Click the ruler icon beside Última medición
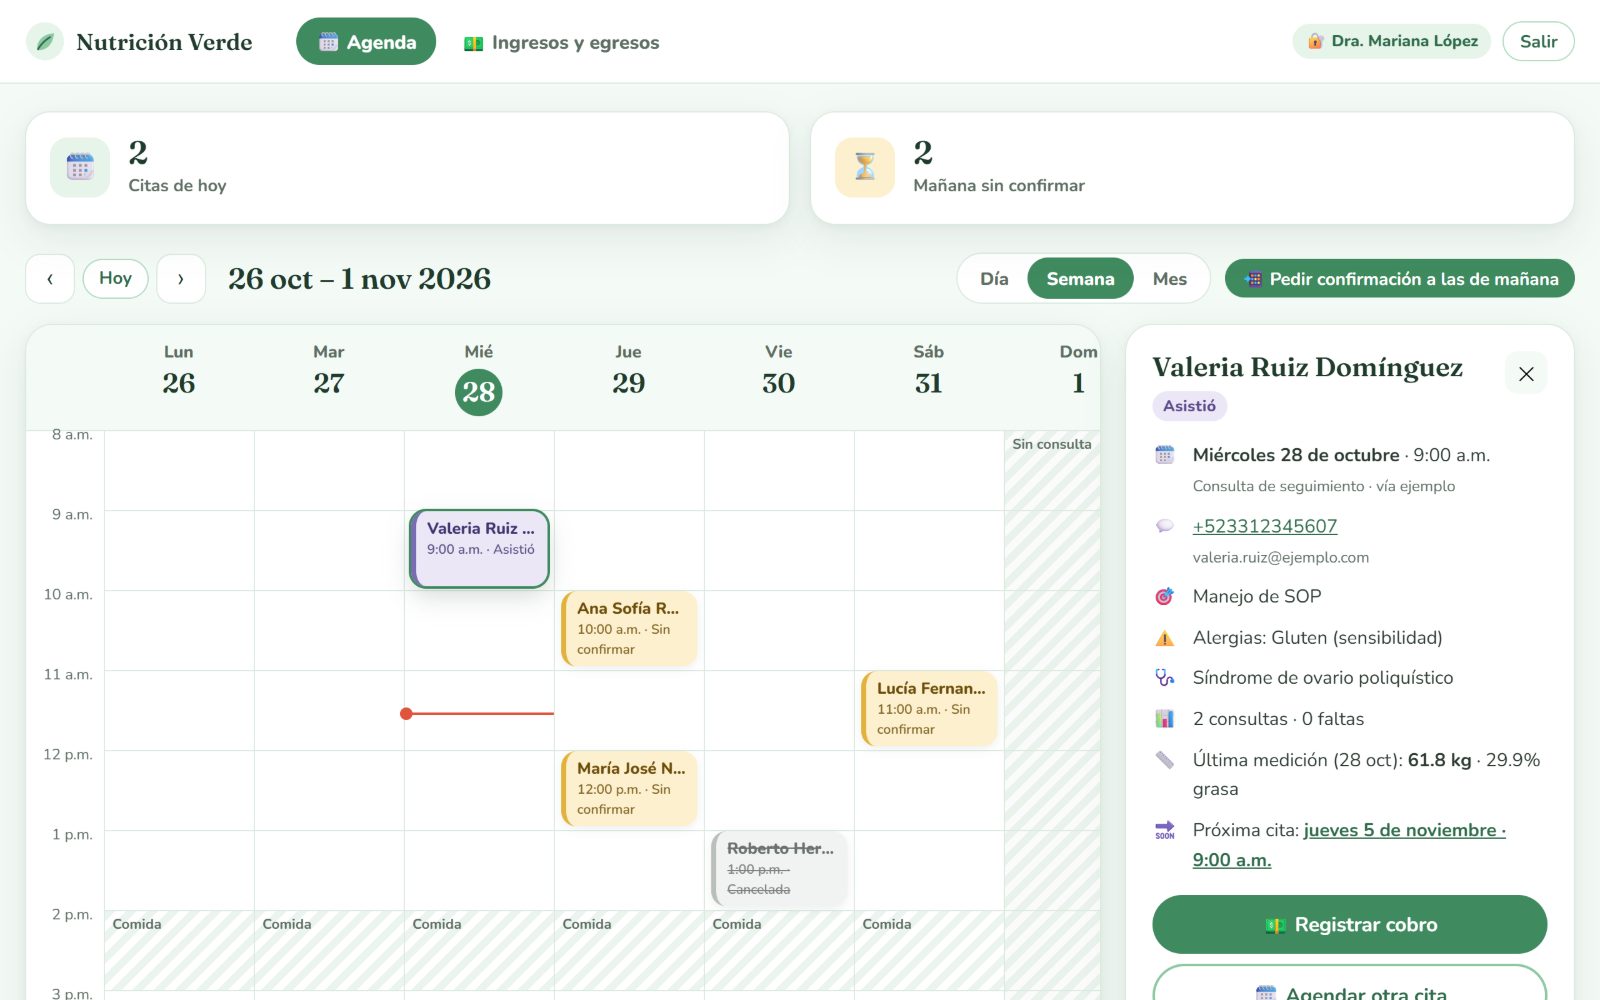1600x1000 pixels. click(1165, 760)
